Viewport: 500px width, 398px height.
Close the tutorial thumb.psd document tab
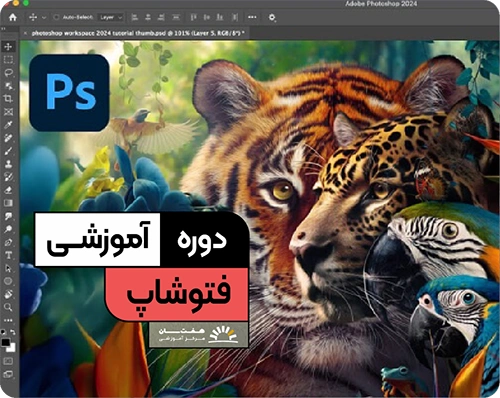[x=25, y=33]
